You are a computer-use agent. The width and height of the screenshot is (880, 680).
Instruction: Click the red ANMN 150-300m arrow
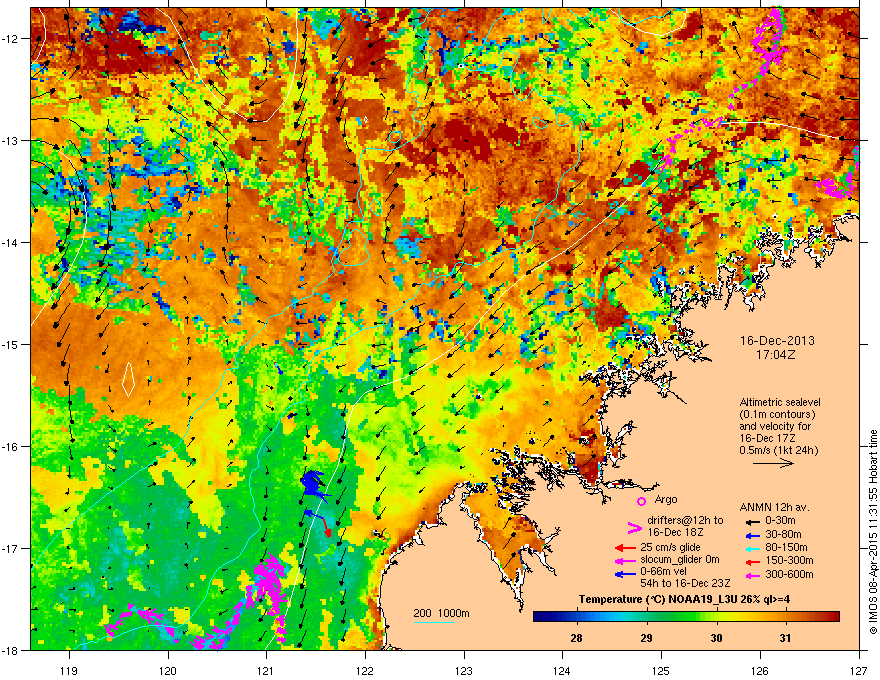[751, 560]
